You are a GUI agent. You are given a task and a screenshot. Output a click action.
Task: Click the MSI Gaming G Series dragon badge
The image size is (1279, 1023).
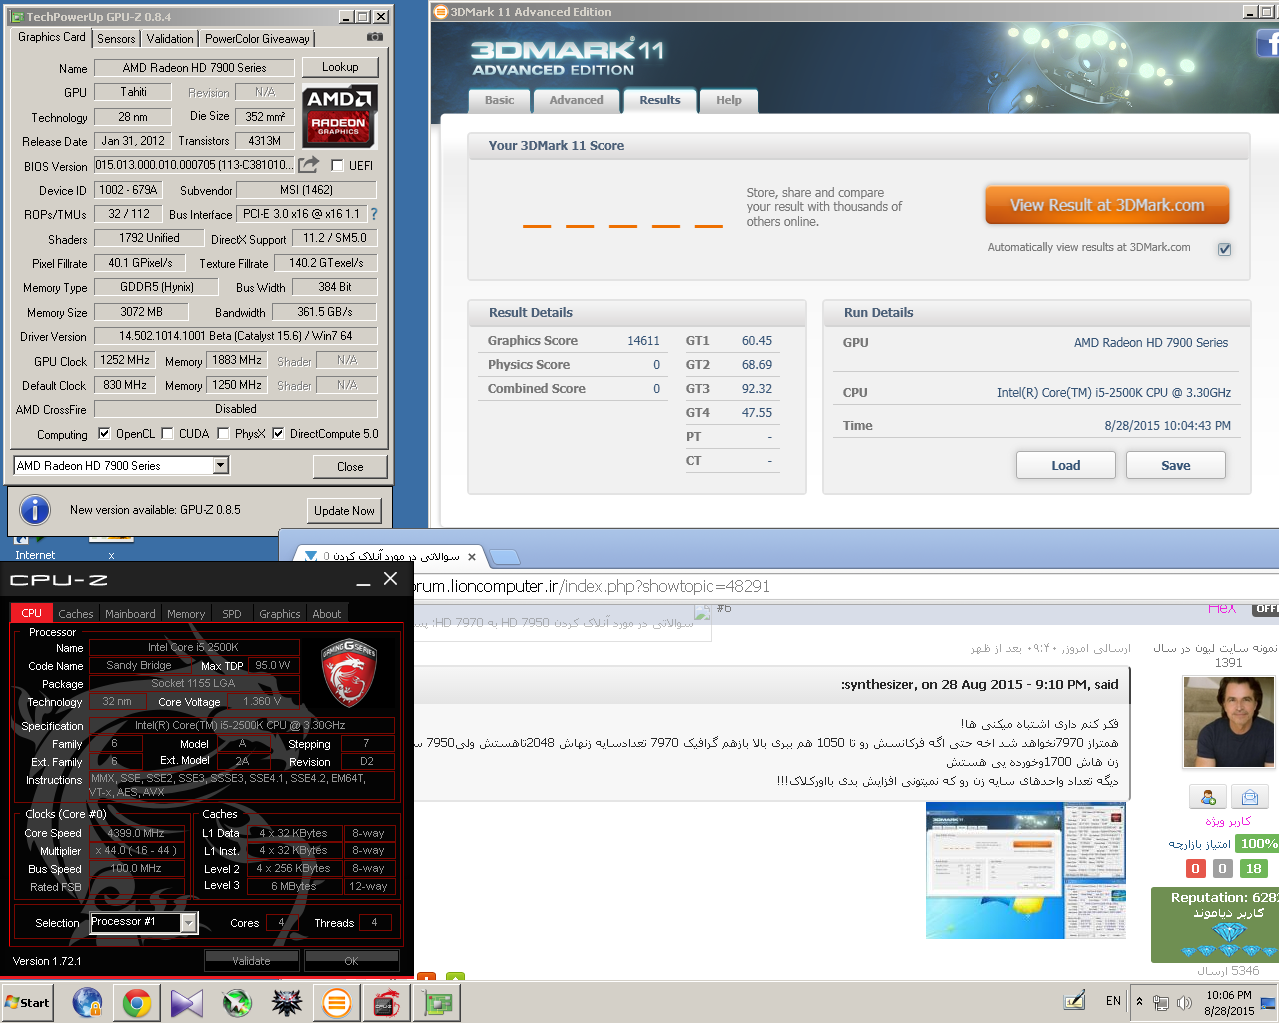tap(348, 673)
